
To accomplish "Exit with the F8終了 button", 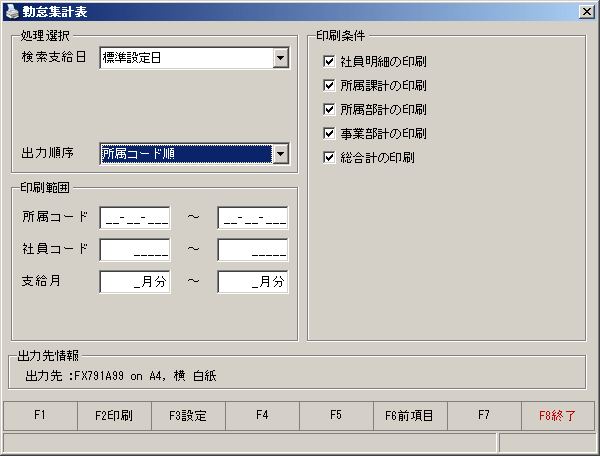I will point(558,415).
